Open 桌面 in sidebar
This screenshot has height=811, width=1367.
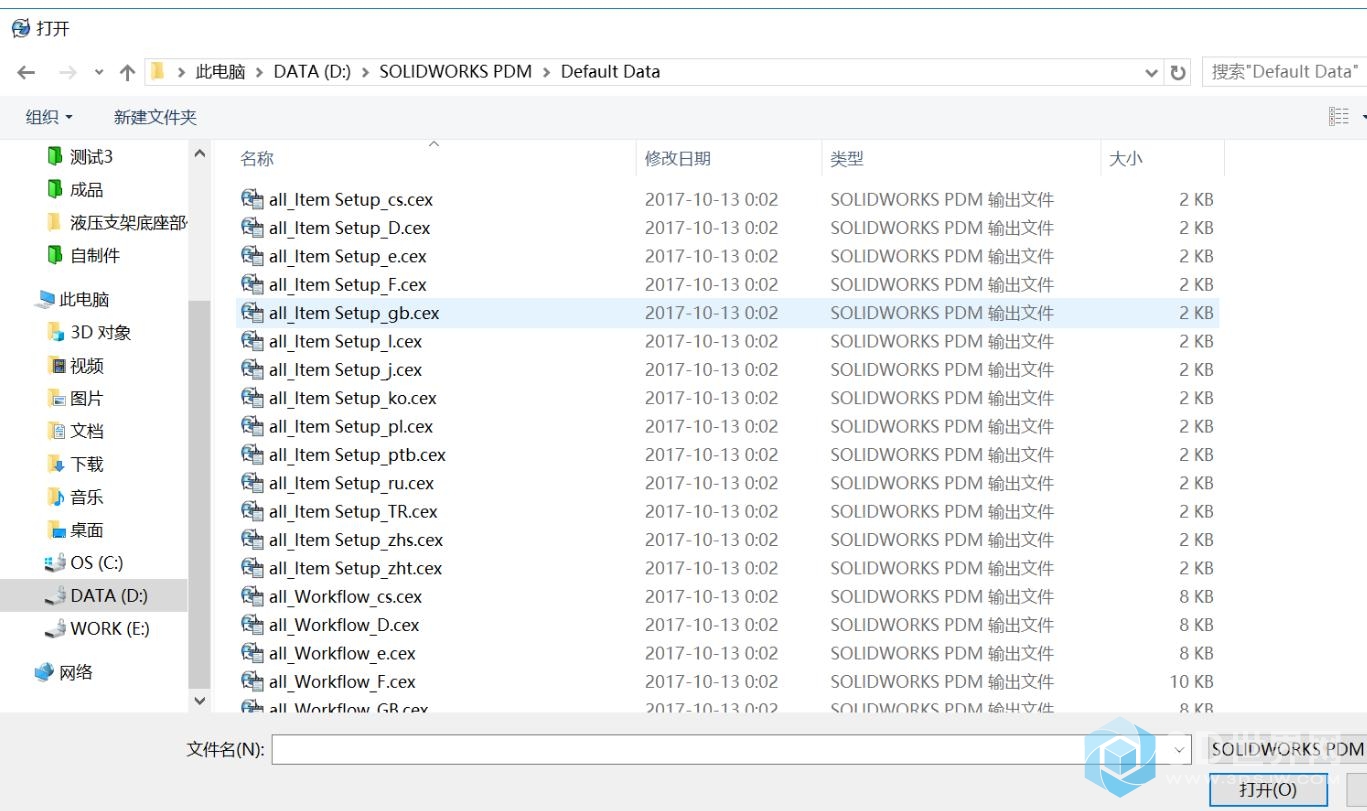[x=86, y=530]
